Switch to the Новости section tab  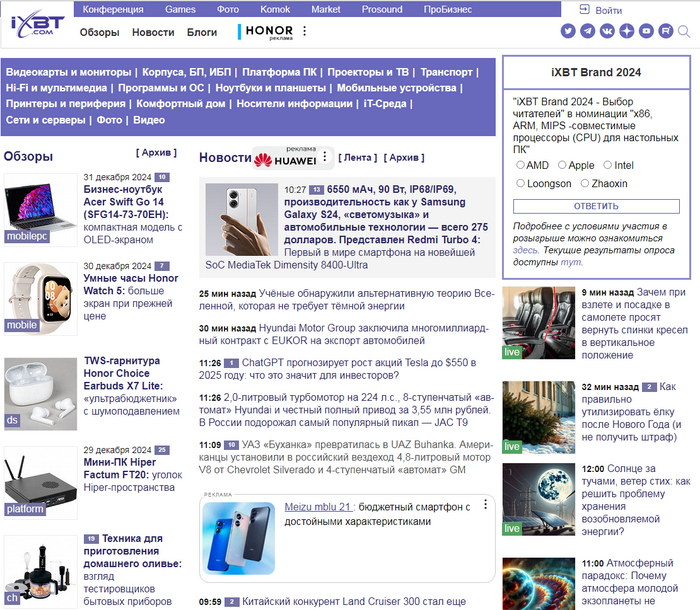pos(153,32)
